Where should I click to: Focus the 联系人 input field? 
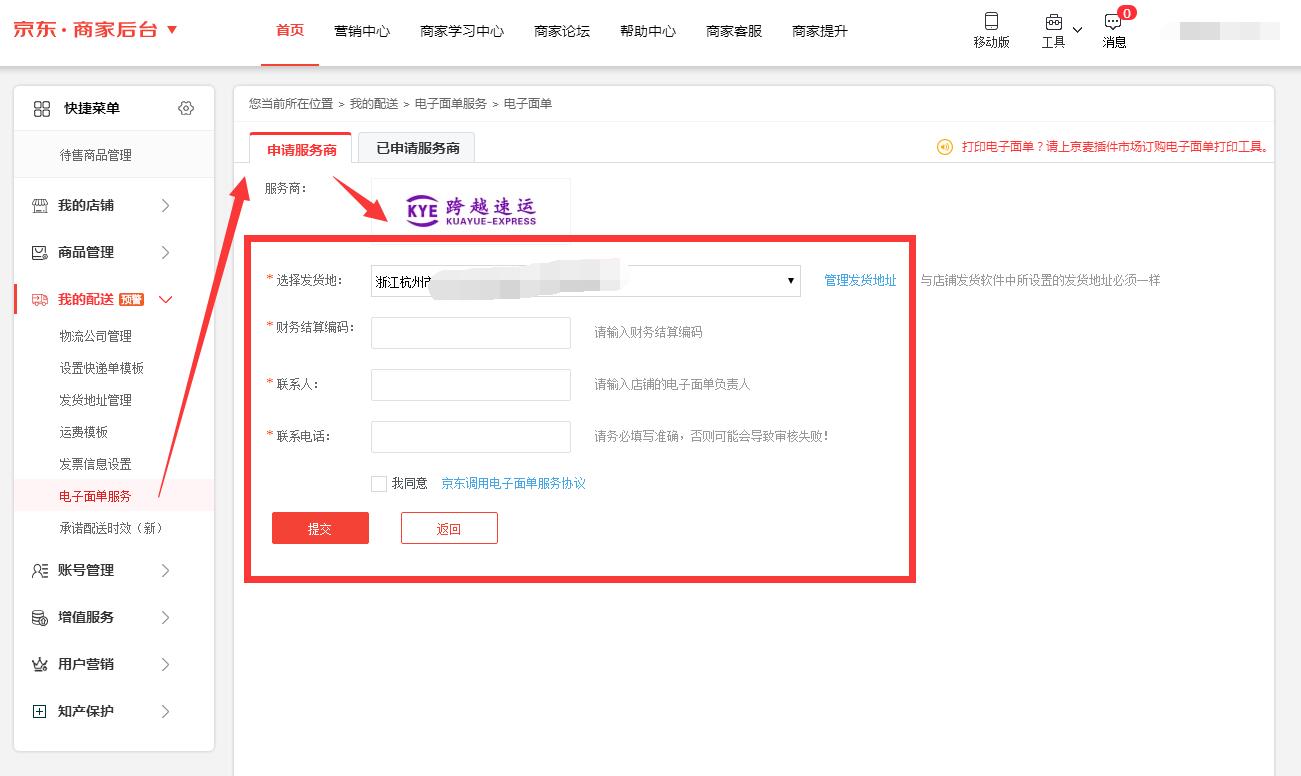pos(471,385)
